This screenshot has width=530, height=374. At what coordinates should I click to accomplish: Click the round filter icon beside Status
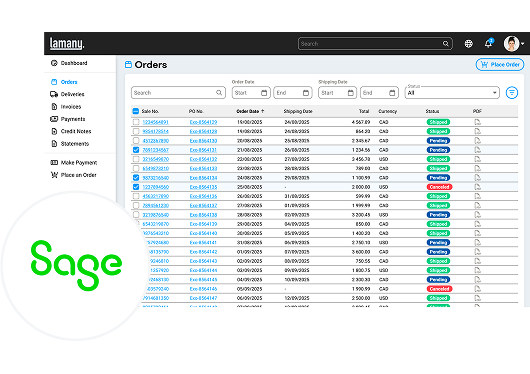point(512,93)
